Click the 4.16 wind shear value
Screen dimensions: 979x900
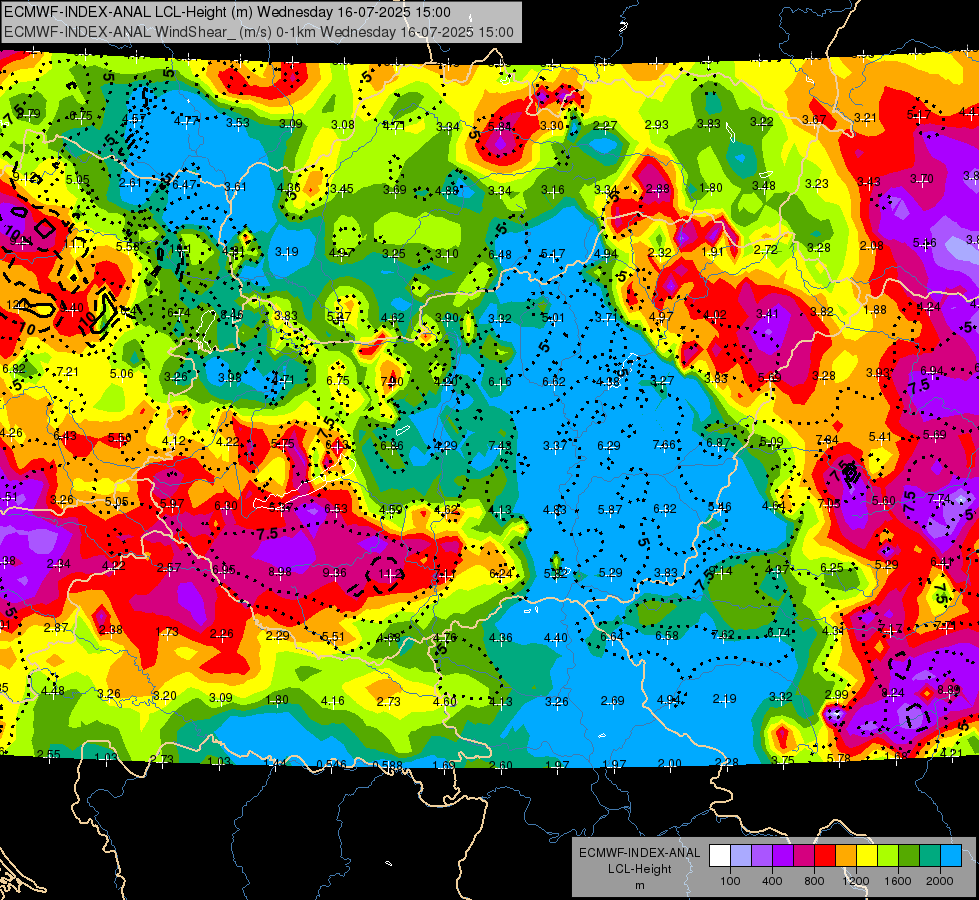[332, 701]
